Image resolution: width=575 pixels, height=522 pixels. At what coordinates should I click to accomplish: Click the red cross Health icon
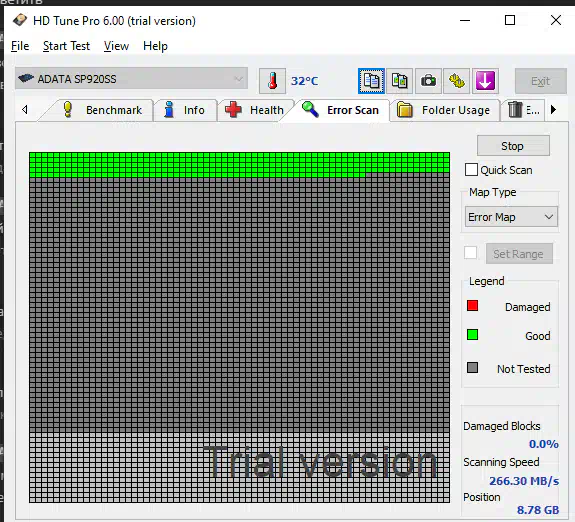coord(233,109)
